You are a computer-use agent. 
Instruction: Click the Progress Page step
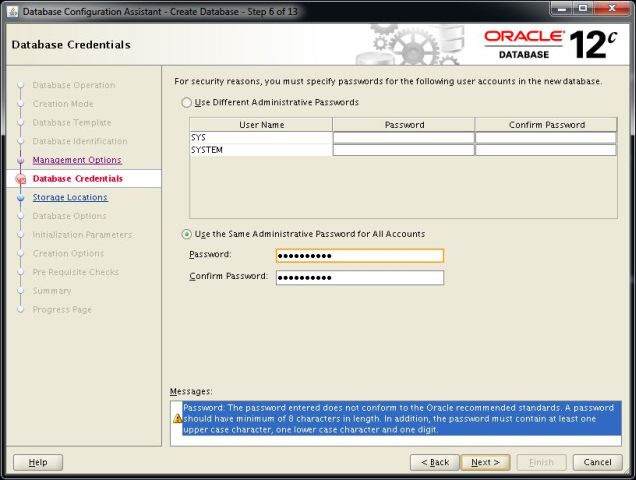[62, 310]
